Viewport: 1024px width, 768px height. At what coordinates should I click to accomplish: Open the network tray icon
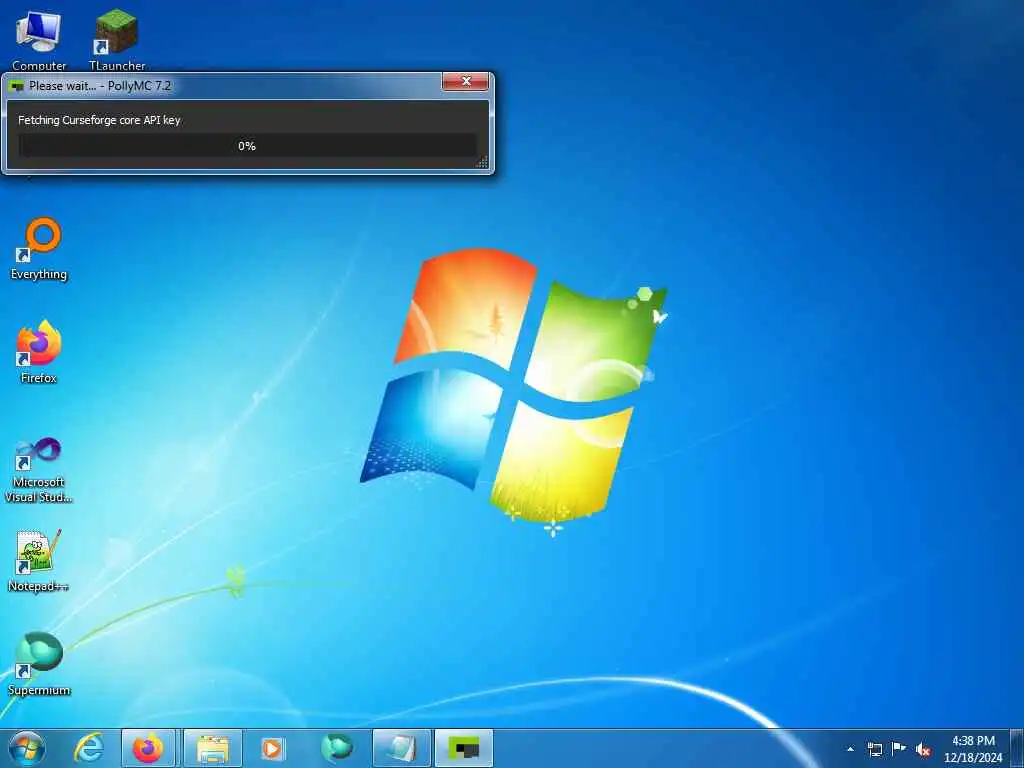[874, 749]
